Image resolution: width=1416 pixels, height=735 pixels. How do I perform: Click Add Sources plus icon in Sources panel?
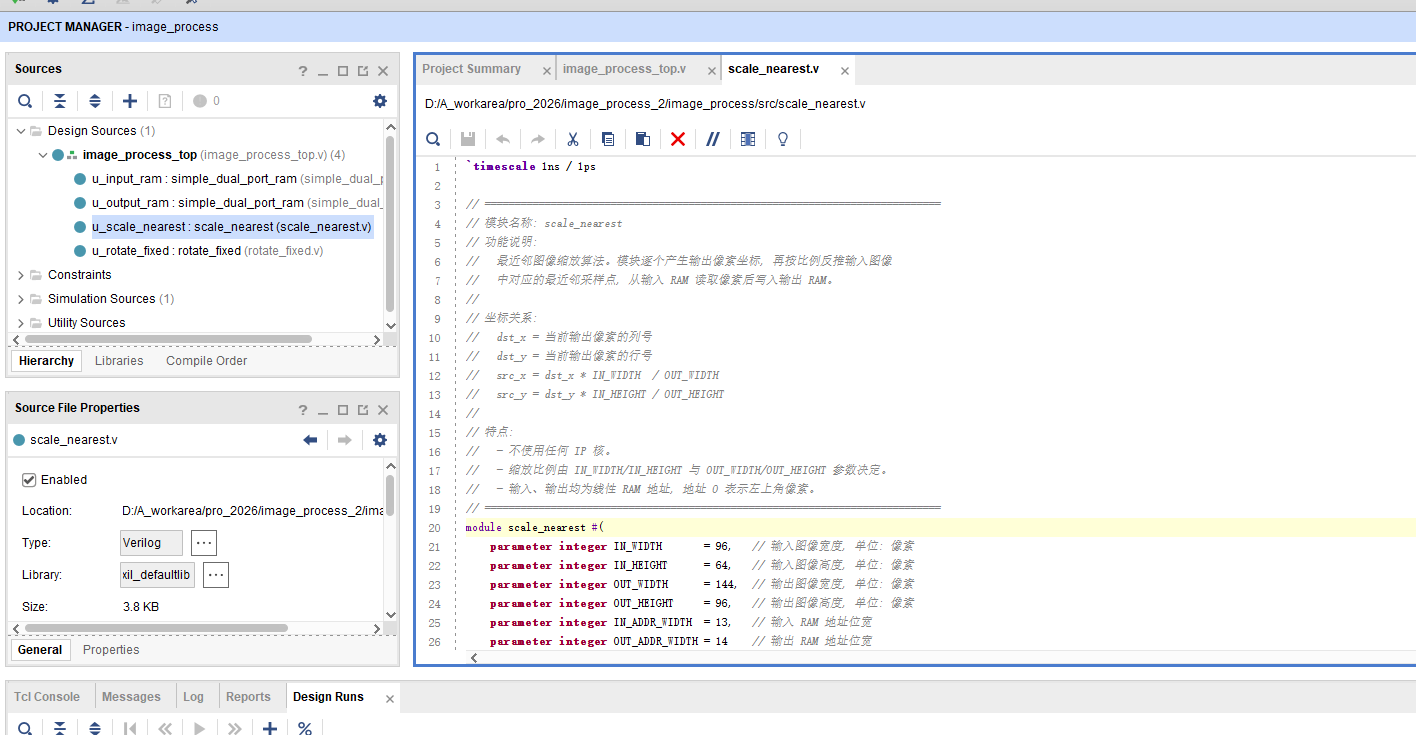130,101
